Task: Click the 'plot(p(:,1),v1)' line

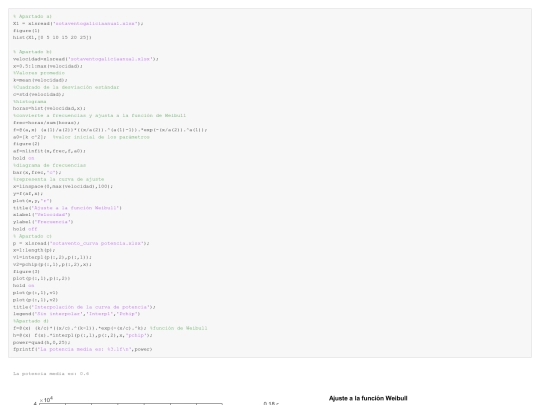Action: tap(35, 293)
